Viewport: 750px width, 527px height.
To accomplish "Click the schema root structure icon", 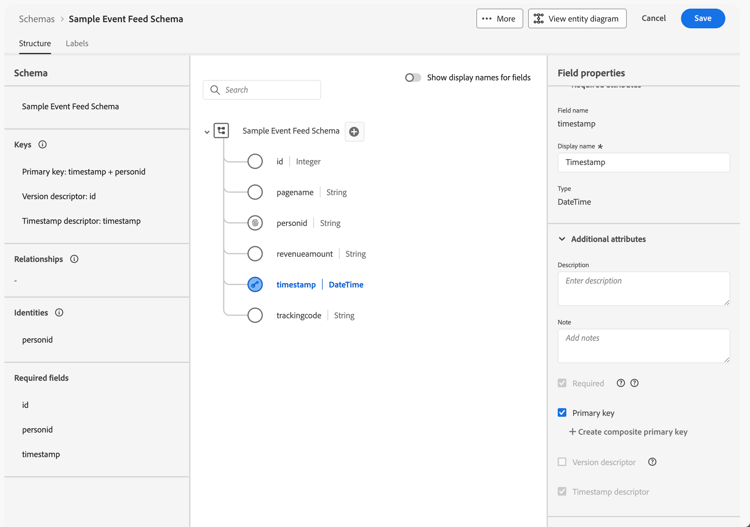I will (x=222, y=131).
